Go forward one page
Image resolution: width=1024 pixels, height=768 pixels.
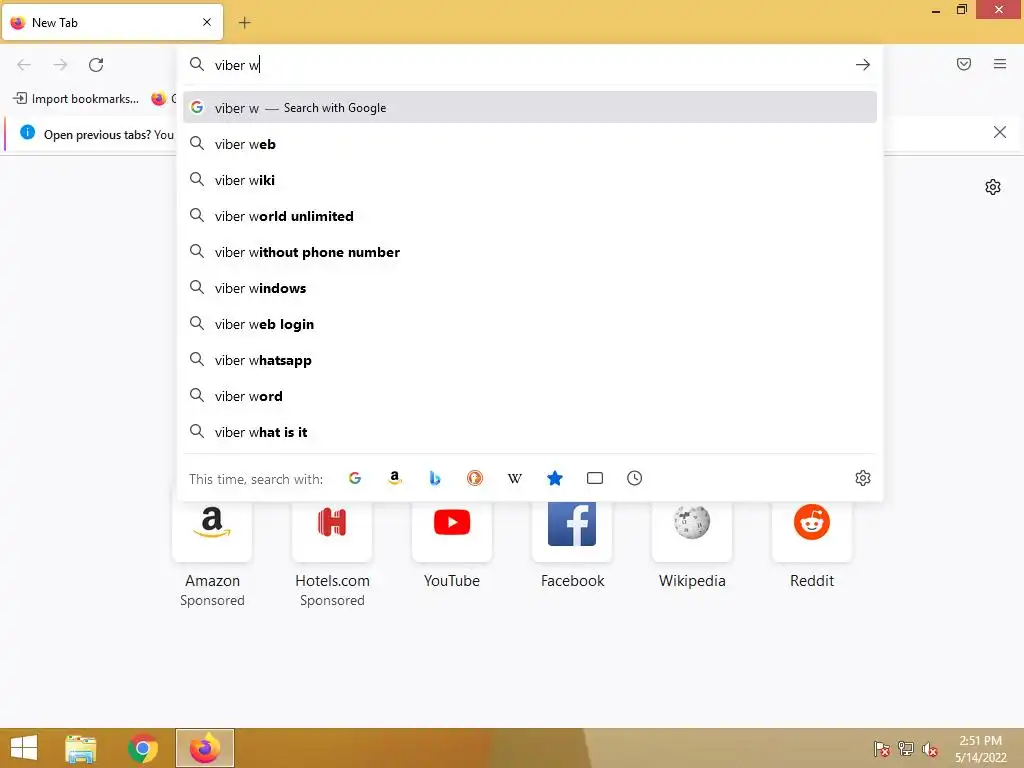(x=60, y=65)
